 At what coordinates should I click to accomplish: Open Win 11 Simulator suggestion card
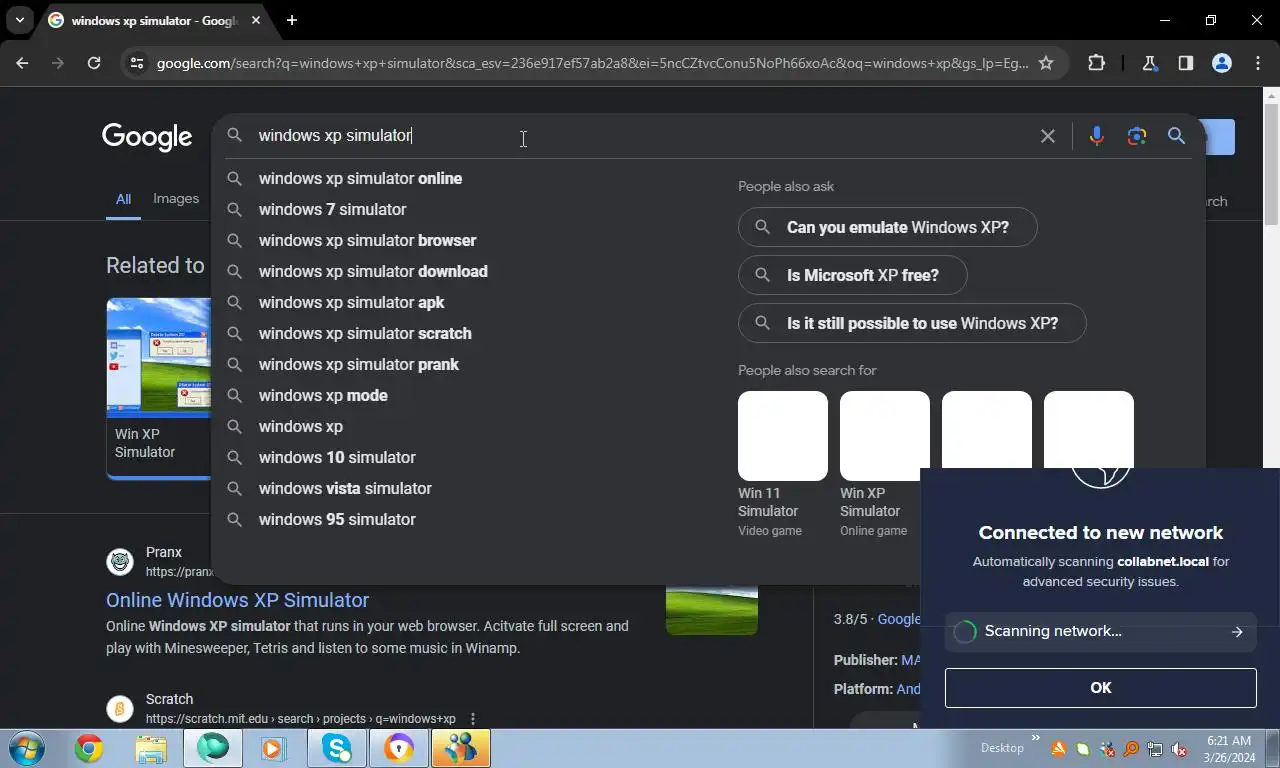click(782, 465)
